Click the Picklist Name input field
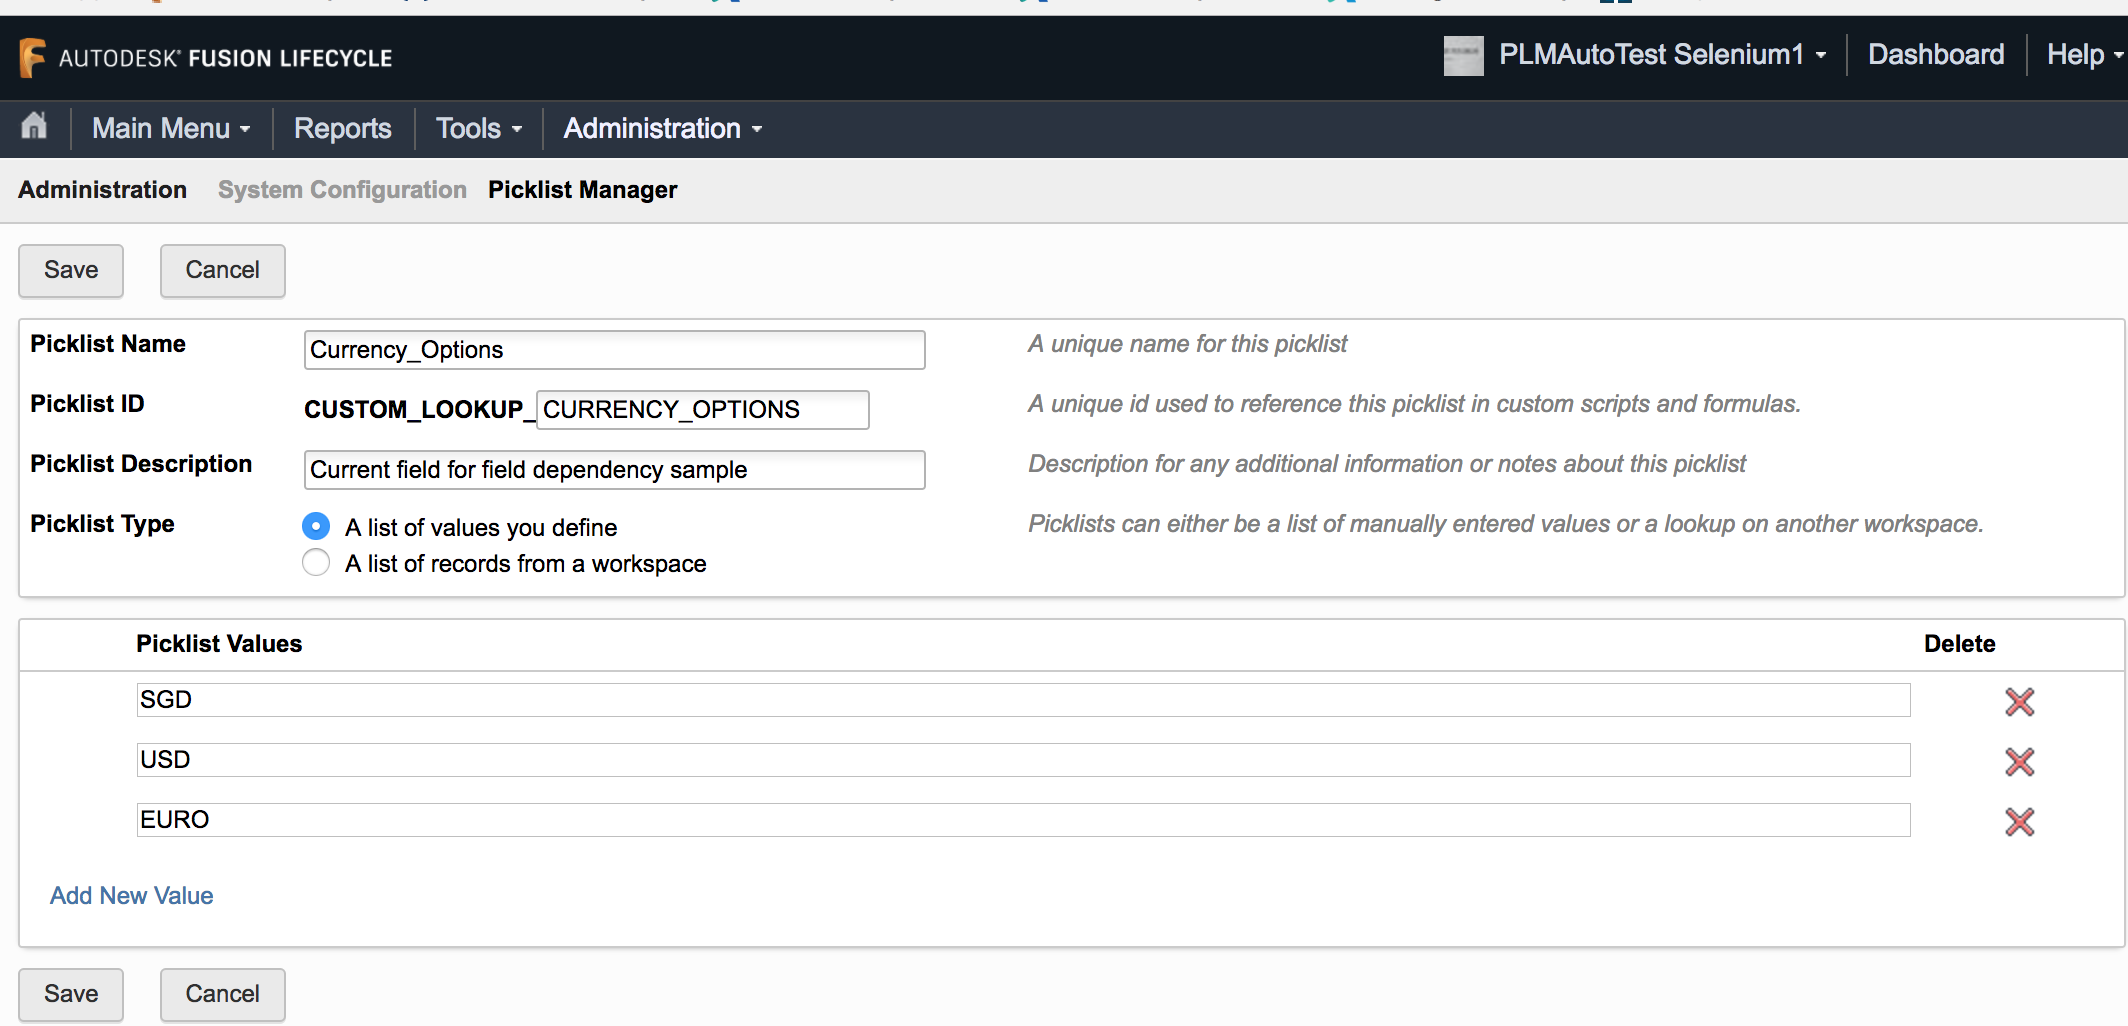 pos(613,350)
